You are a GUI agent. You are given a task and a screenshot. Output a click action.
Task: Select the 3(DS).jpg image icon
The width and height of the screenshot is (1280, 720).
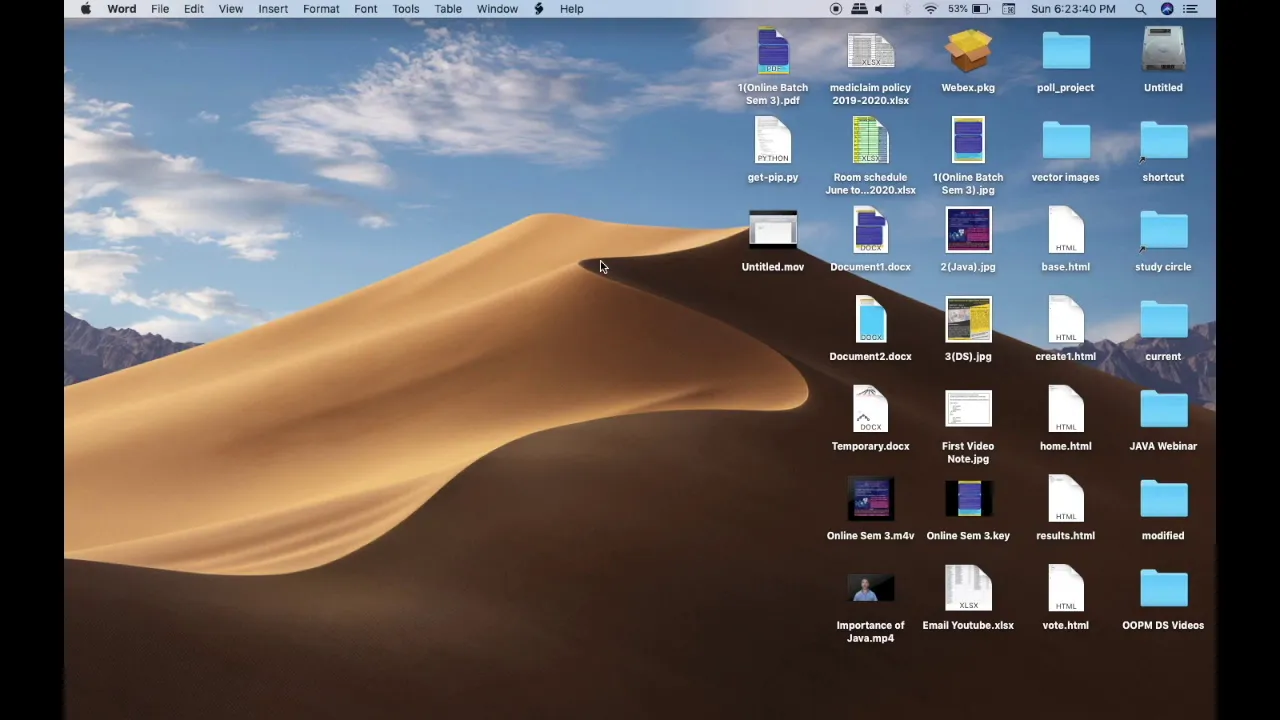pos(968,320)
